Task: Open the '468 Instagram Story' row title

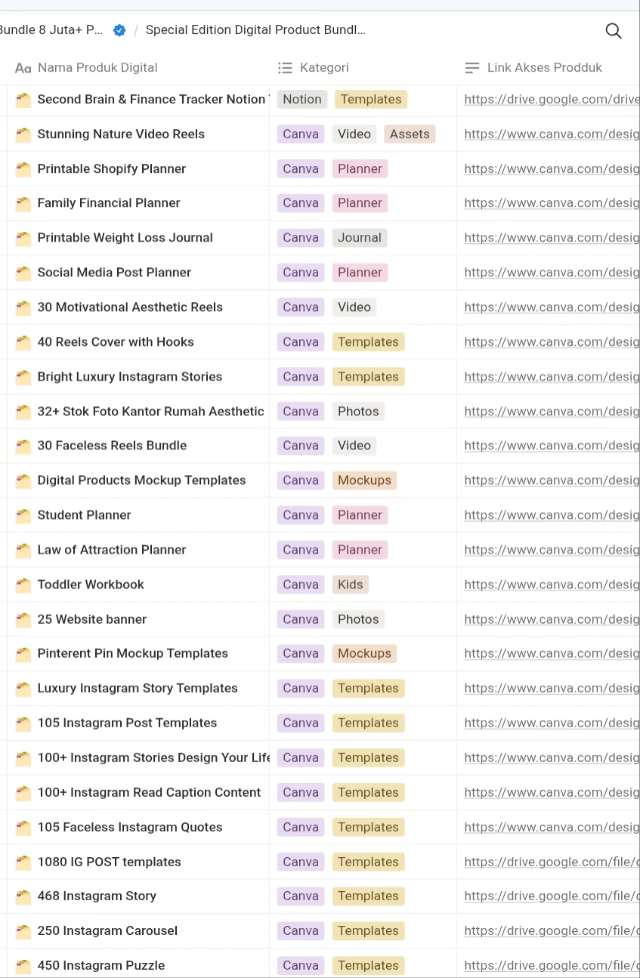Action: (x=97, y=896)
